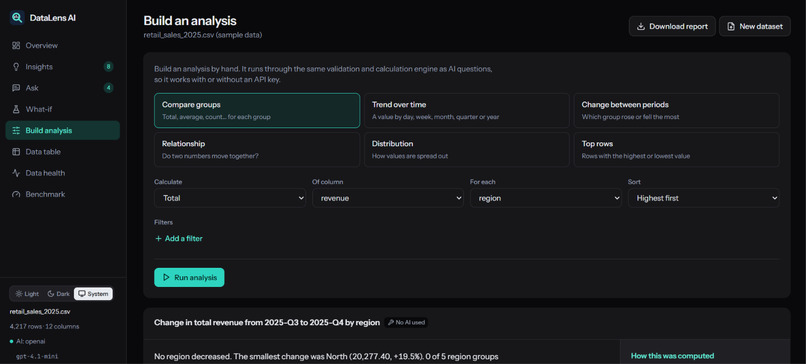Image resolution: width=806 pixels, height=364 pixels.
Task: Click the Insights lightbulb icon
Action: click(x=16, y=67)
